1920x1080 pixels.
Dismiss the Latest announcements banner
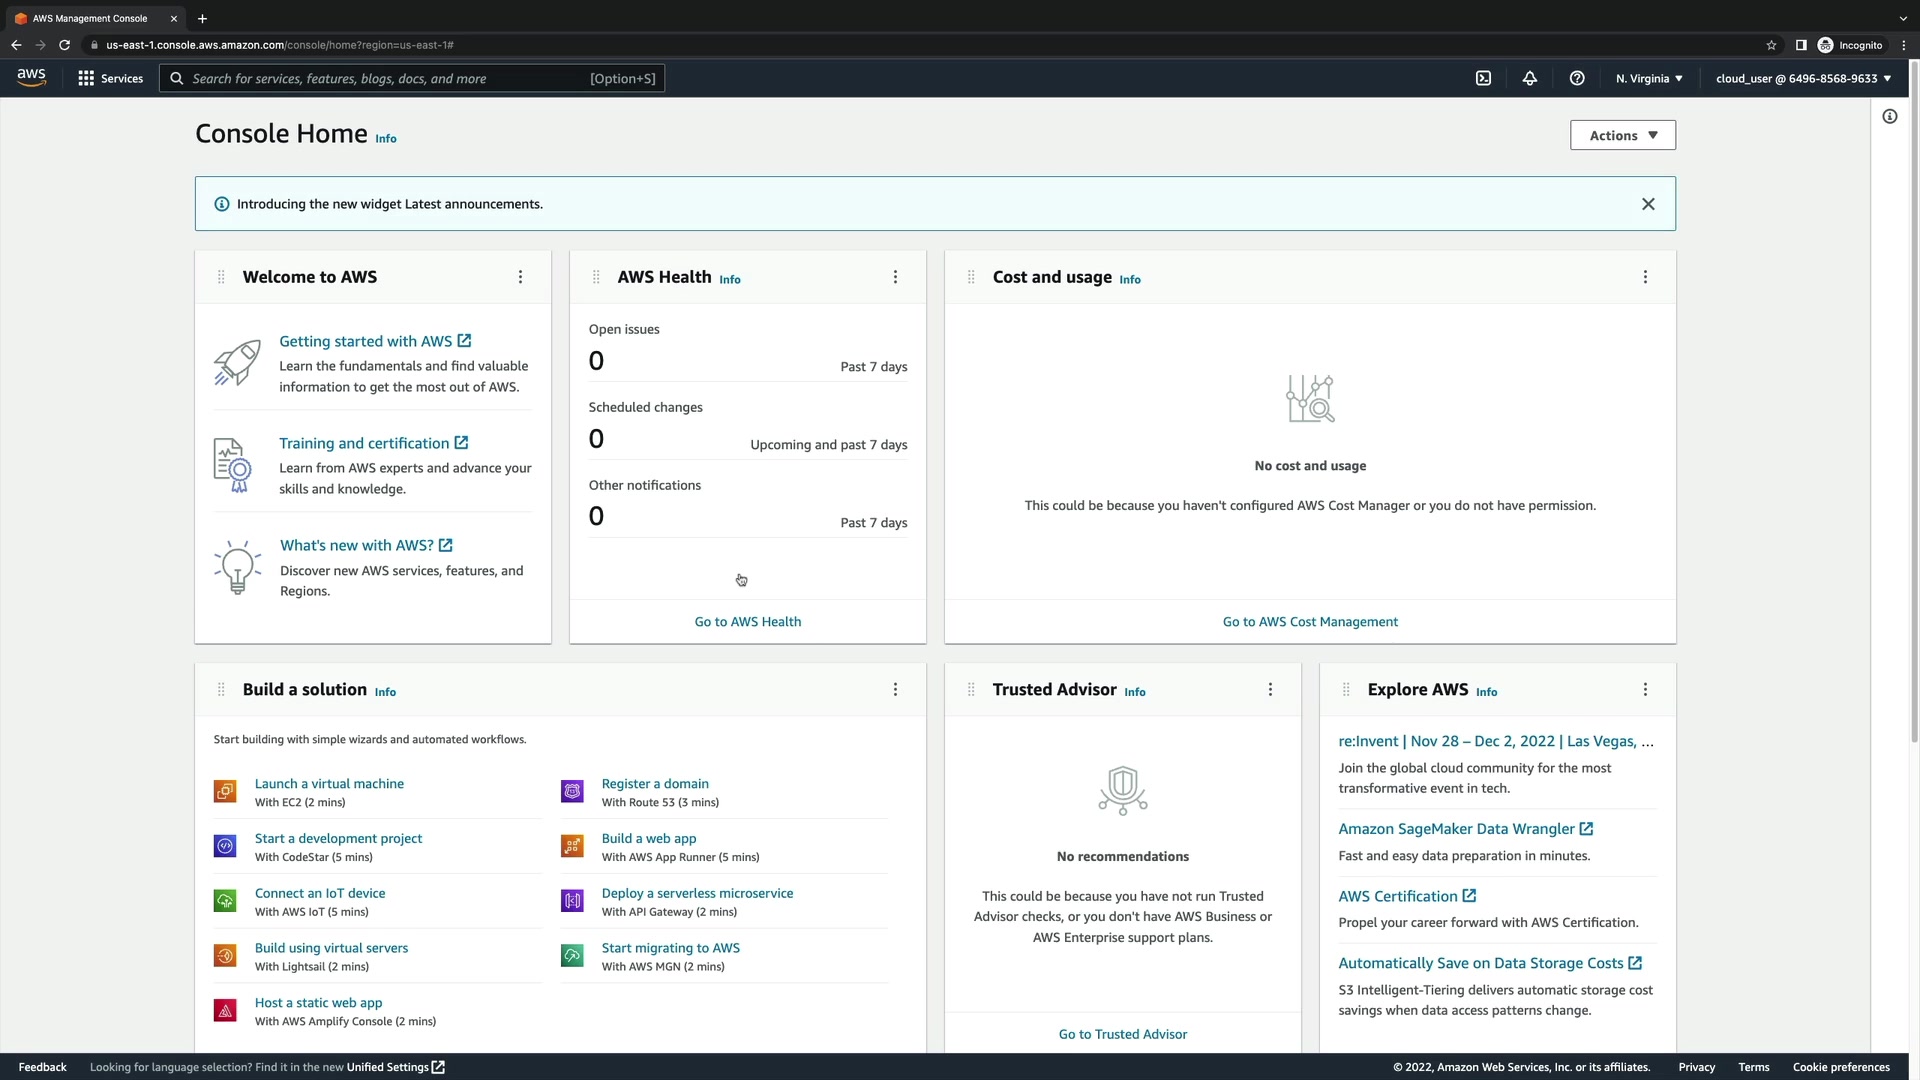pos(1648,204)
